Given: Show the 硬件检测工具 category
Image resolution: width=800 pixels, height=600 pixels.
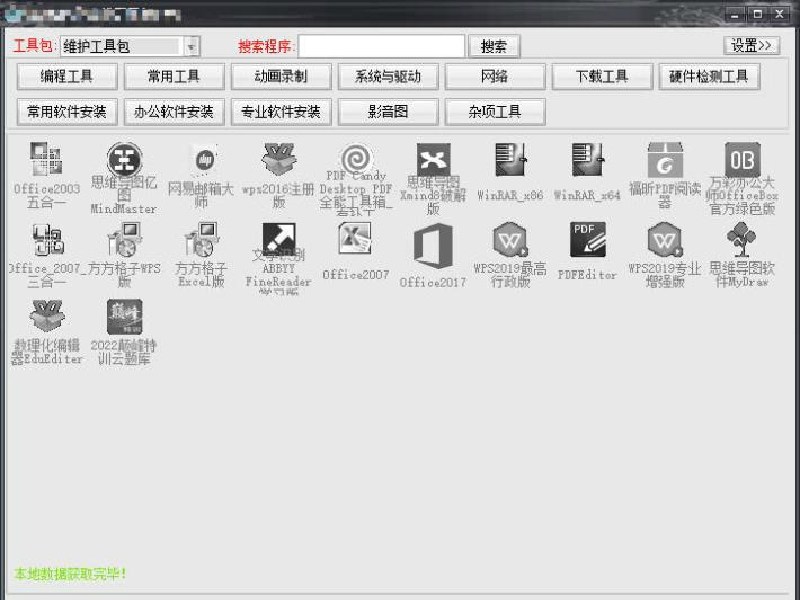Looking at the screenshot, I should 709,77.
